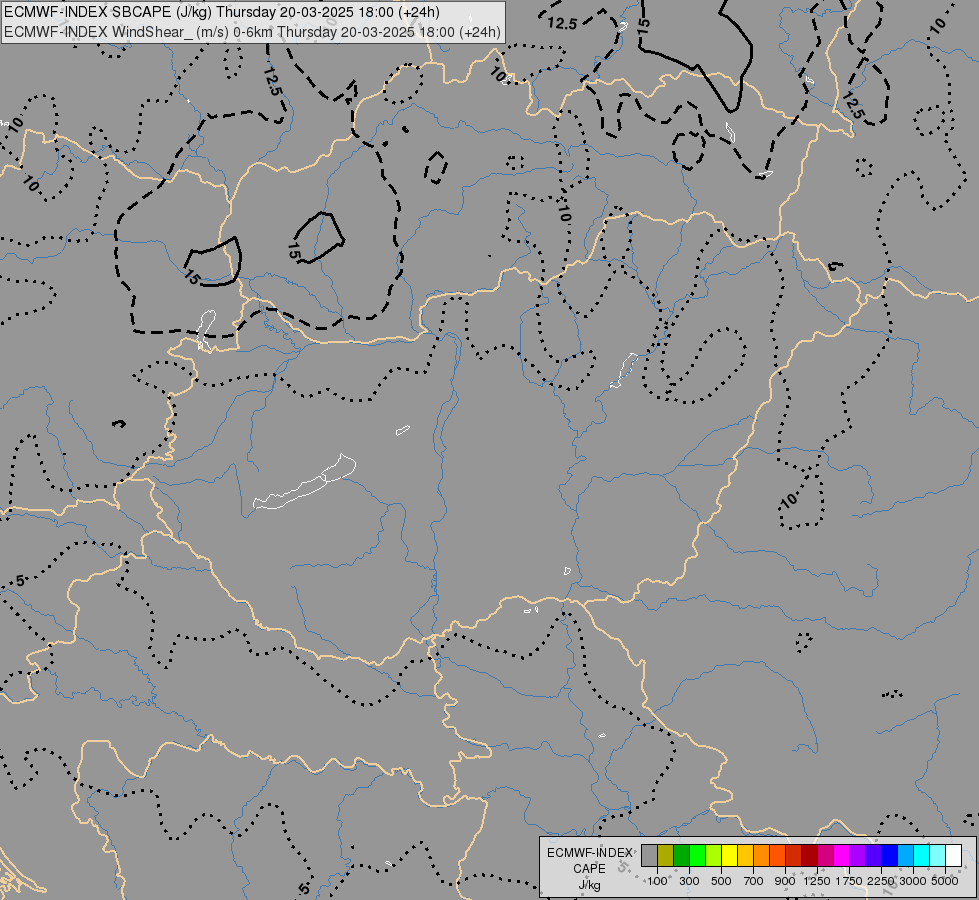The height and width of the screenshot is (900, 979).
Task: Click the legend value '500'
Action: pos(721,881)
